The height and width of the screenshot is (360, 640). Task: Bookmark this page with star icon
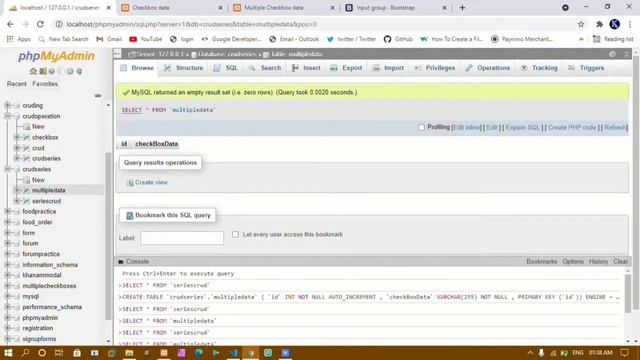[581, 24]
